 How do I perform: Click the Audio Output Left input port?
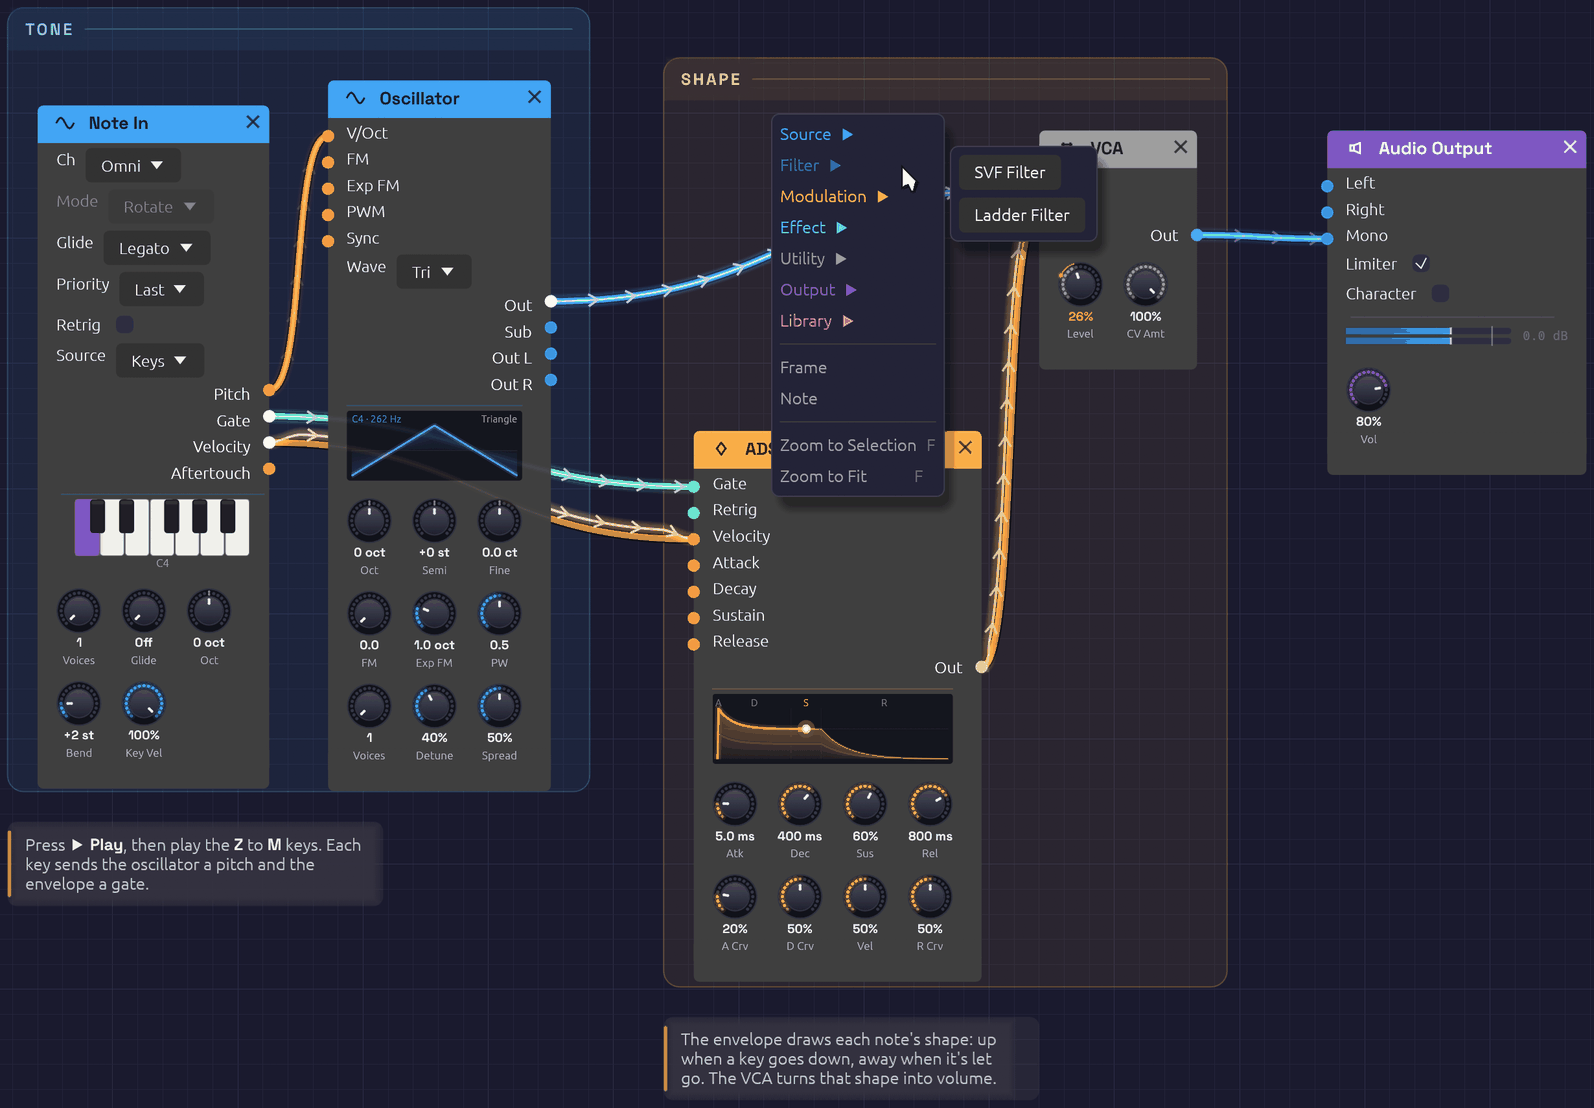1327,186
